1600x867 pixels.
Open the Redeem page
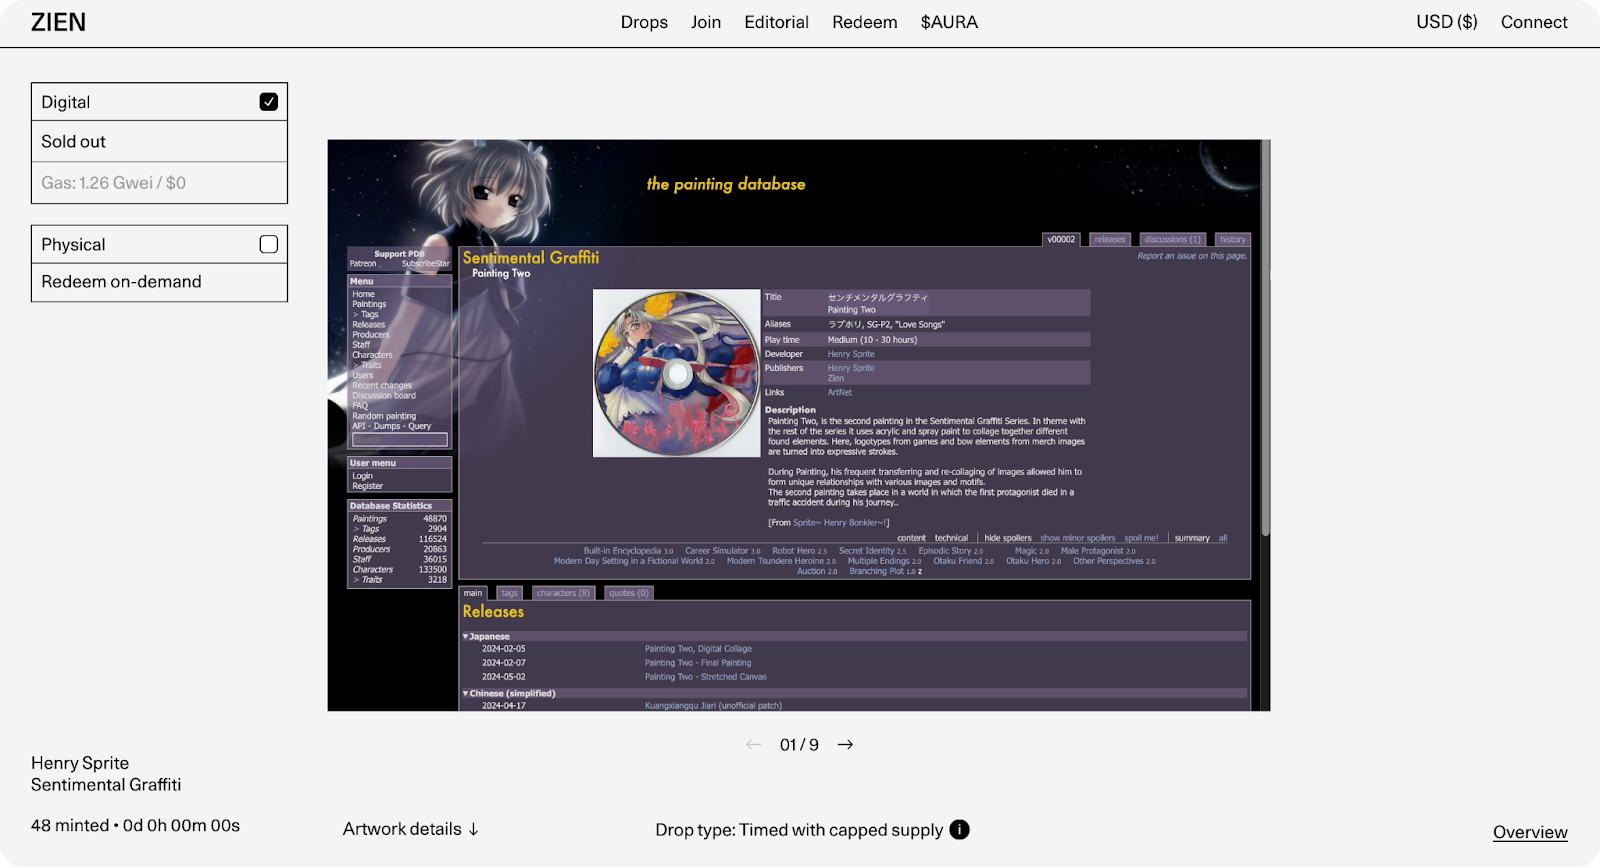point(865,22)
